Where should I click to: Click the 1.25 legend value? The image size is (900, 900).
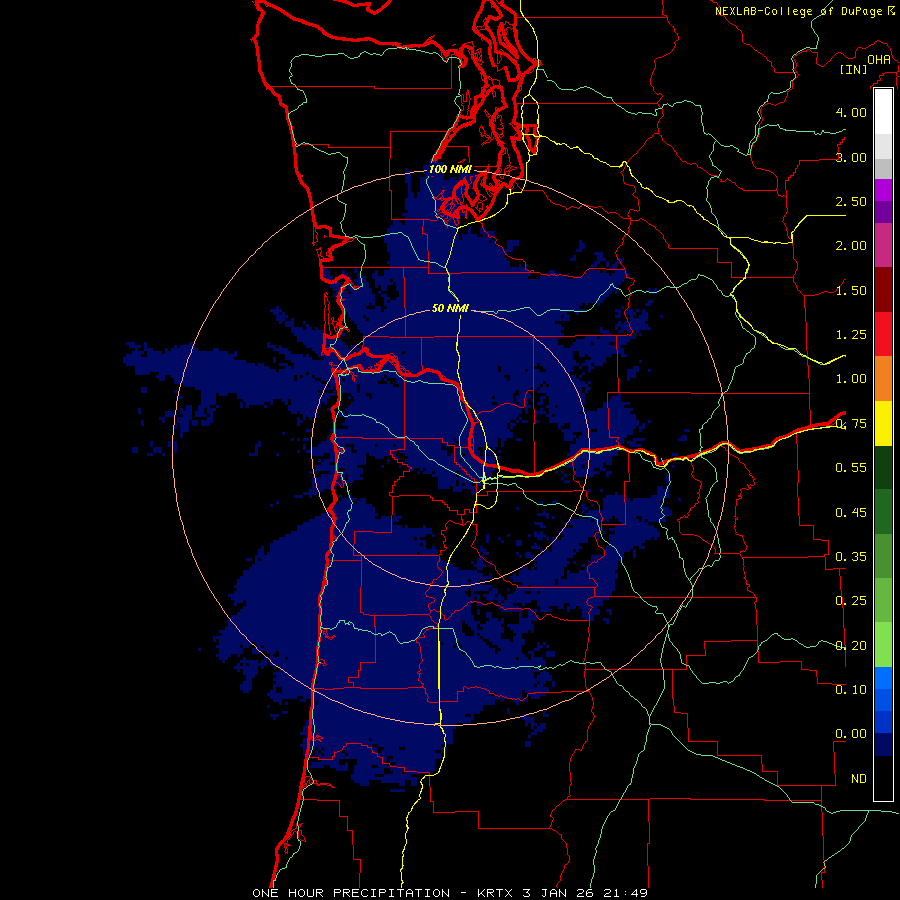851,335
